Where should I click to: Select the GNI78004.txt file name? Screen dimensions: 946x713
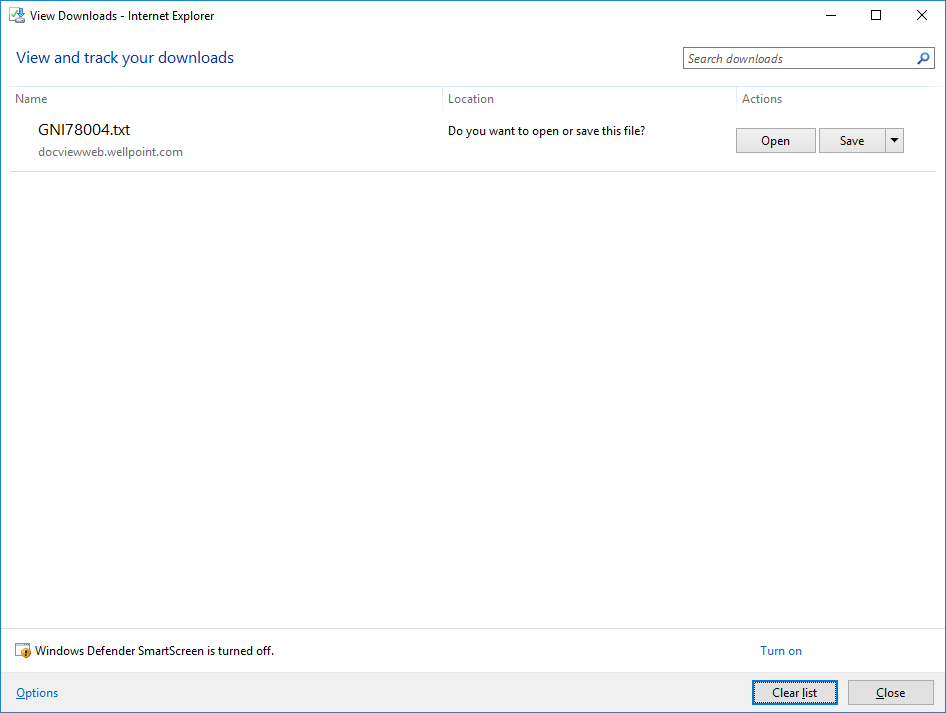point(83,129)
